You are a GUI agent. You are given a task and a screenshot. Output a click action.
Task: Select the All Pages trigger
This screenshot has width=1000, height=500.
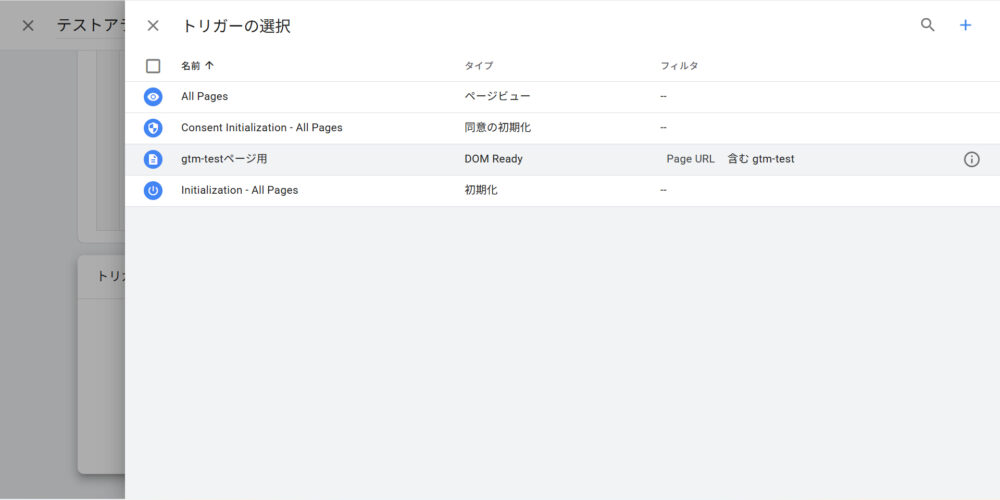205,97
